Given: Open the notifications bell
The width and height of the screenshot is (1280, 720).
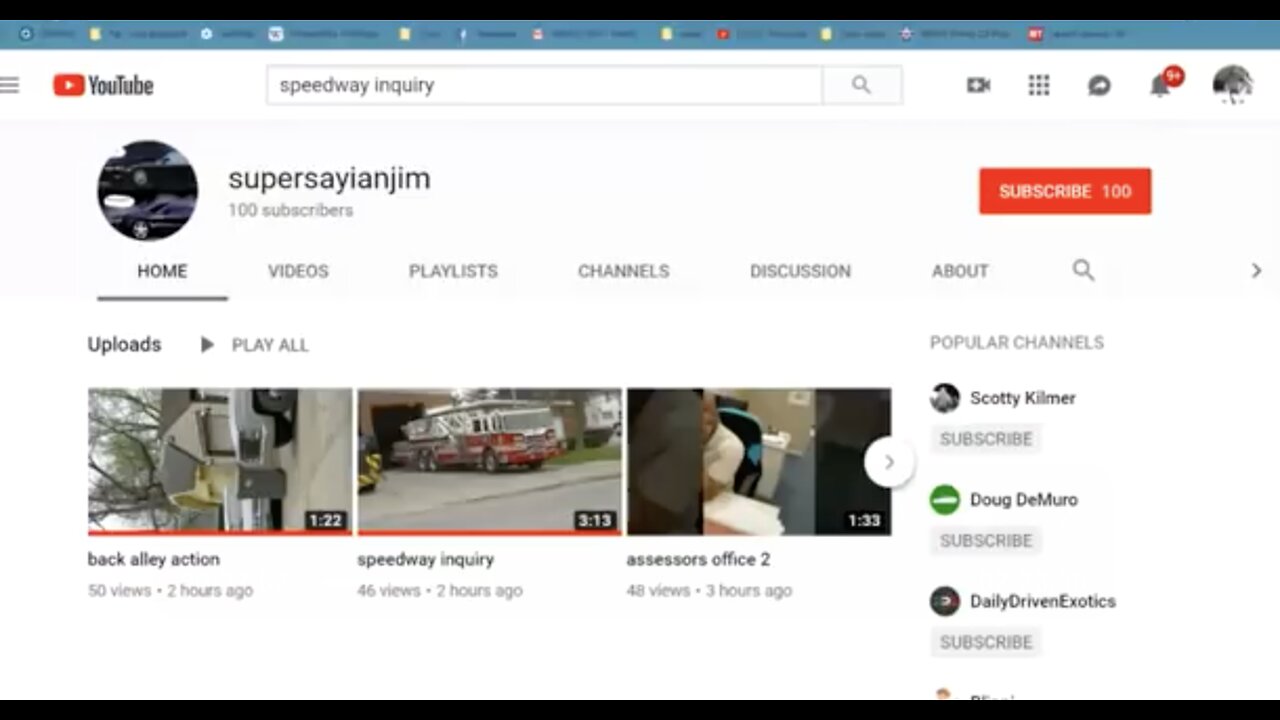Looking at the screenshot, I should click(1160, 85).
